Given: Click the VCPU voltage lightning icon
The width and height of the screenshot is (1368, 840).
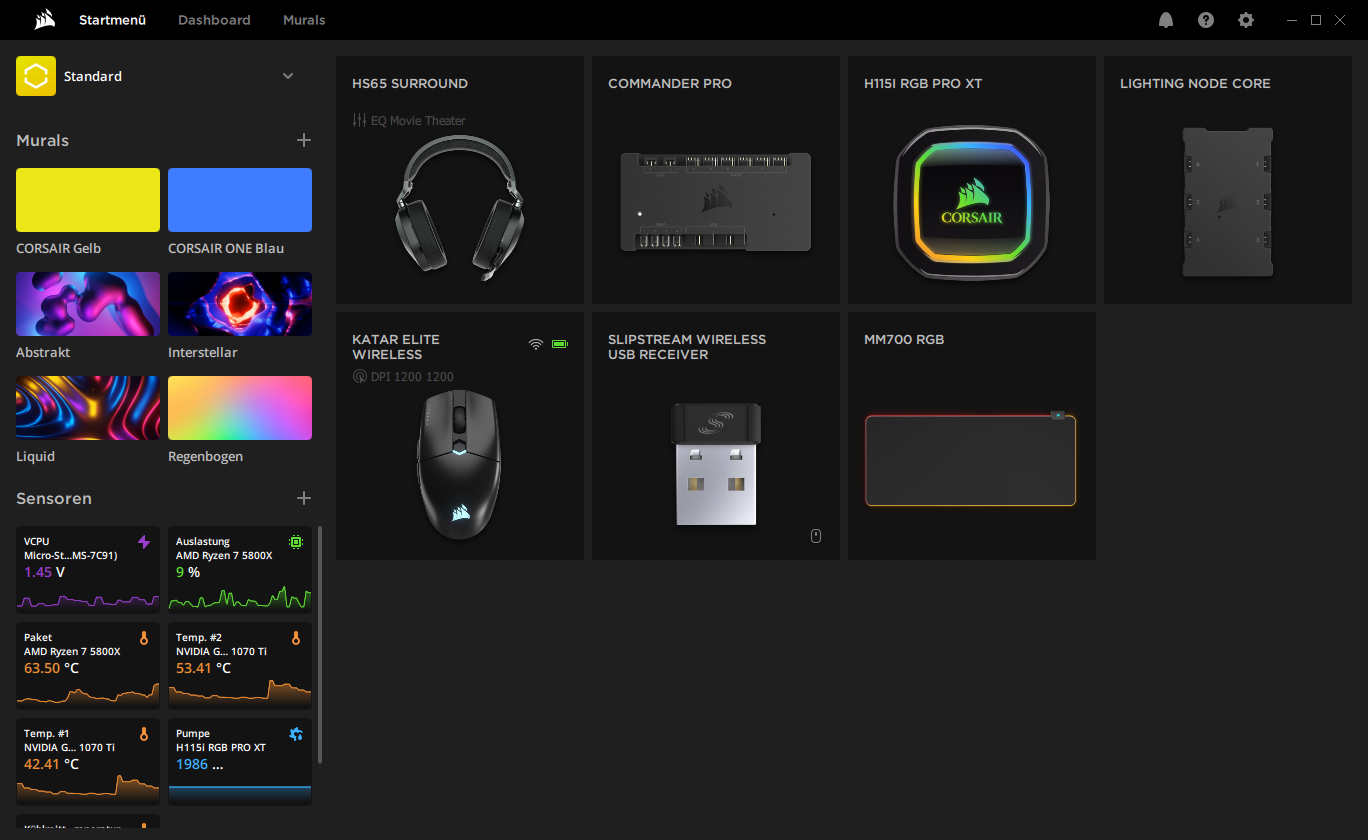Looking at the screenshot, I should point(144,542).
